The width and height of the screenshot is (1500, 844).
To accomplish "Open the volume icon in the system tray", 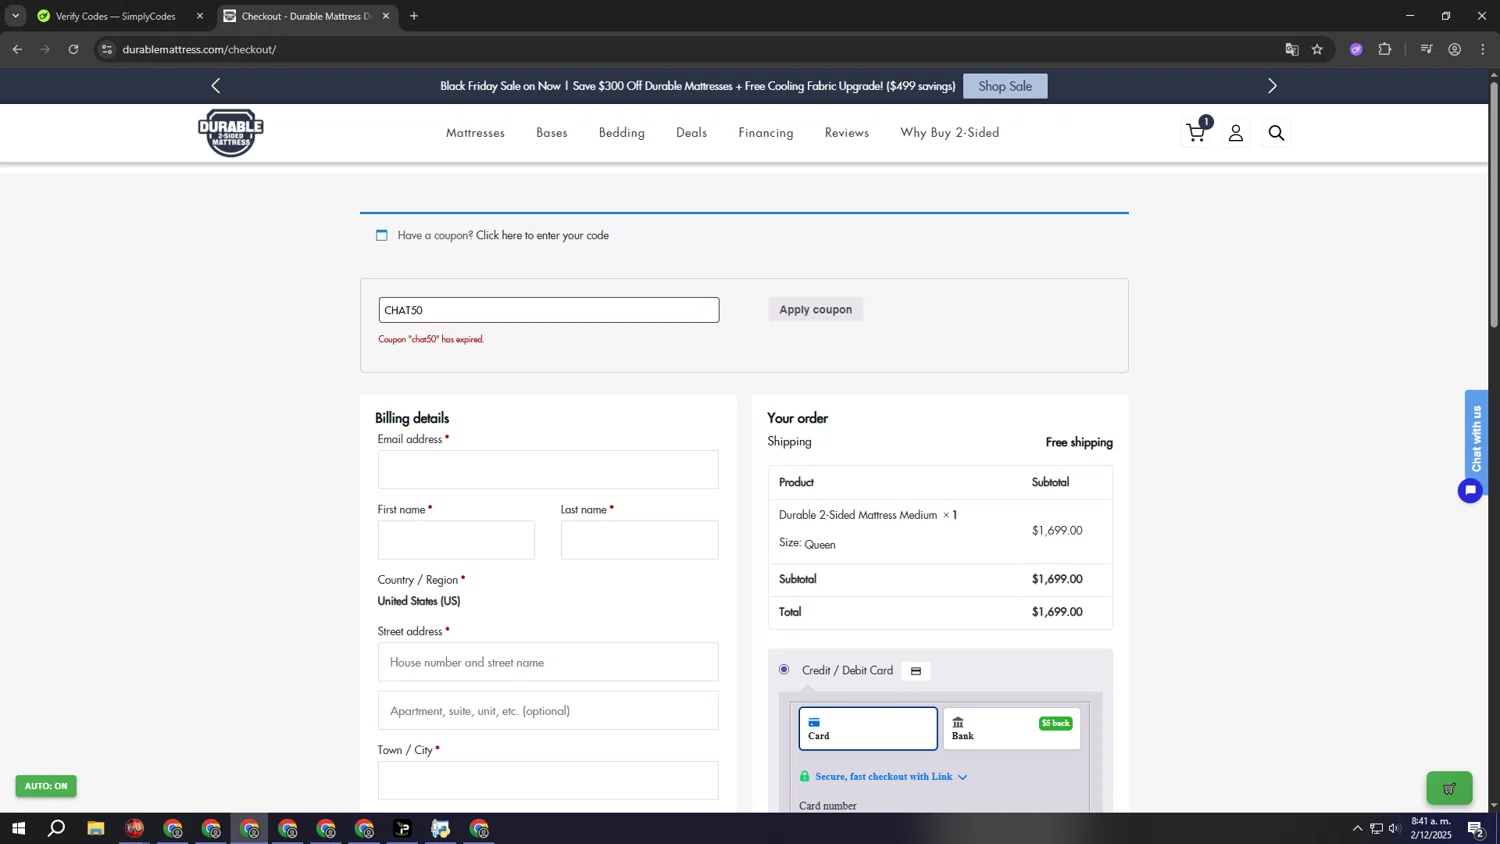I will [1394, 828].
